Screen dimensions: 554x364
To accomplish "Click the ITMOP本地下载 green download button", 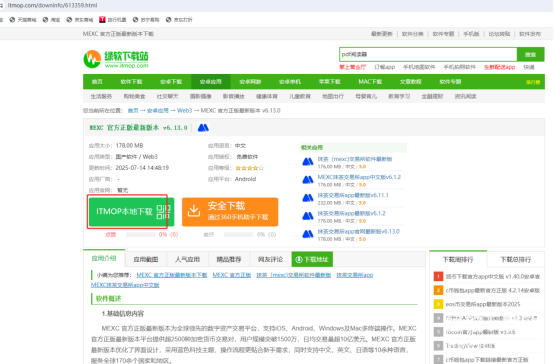I will pyautogui.click(x=131, y=212).
